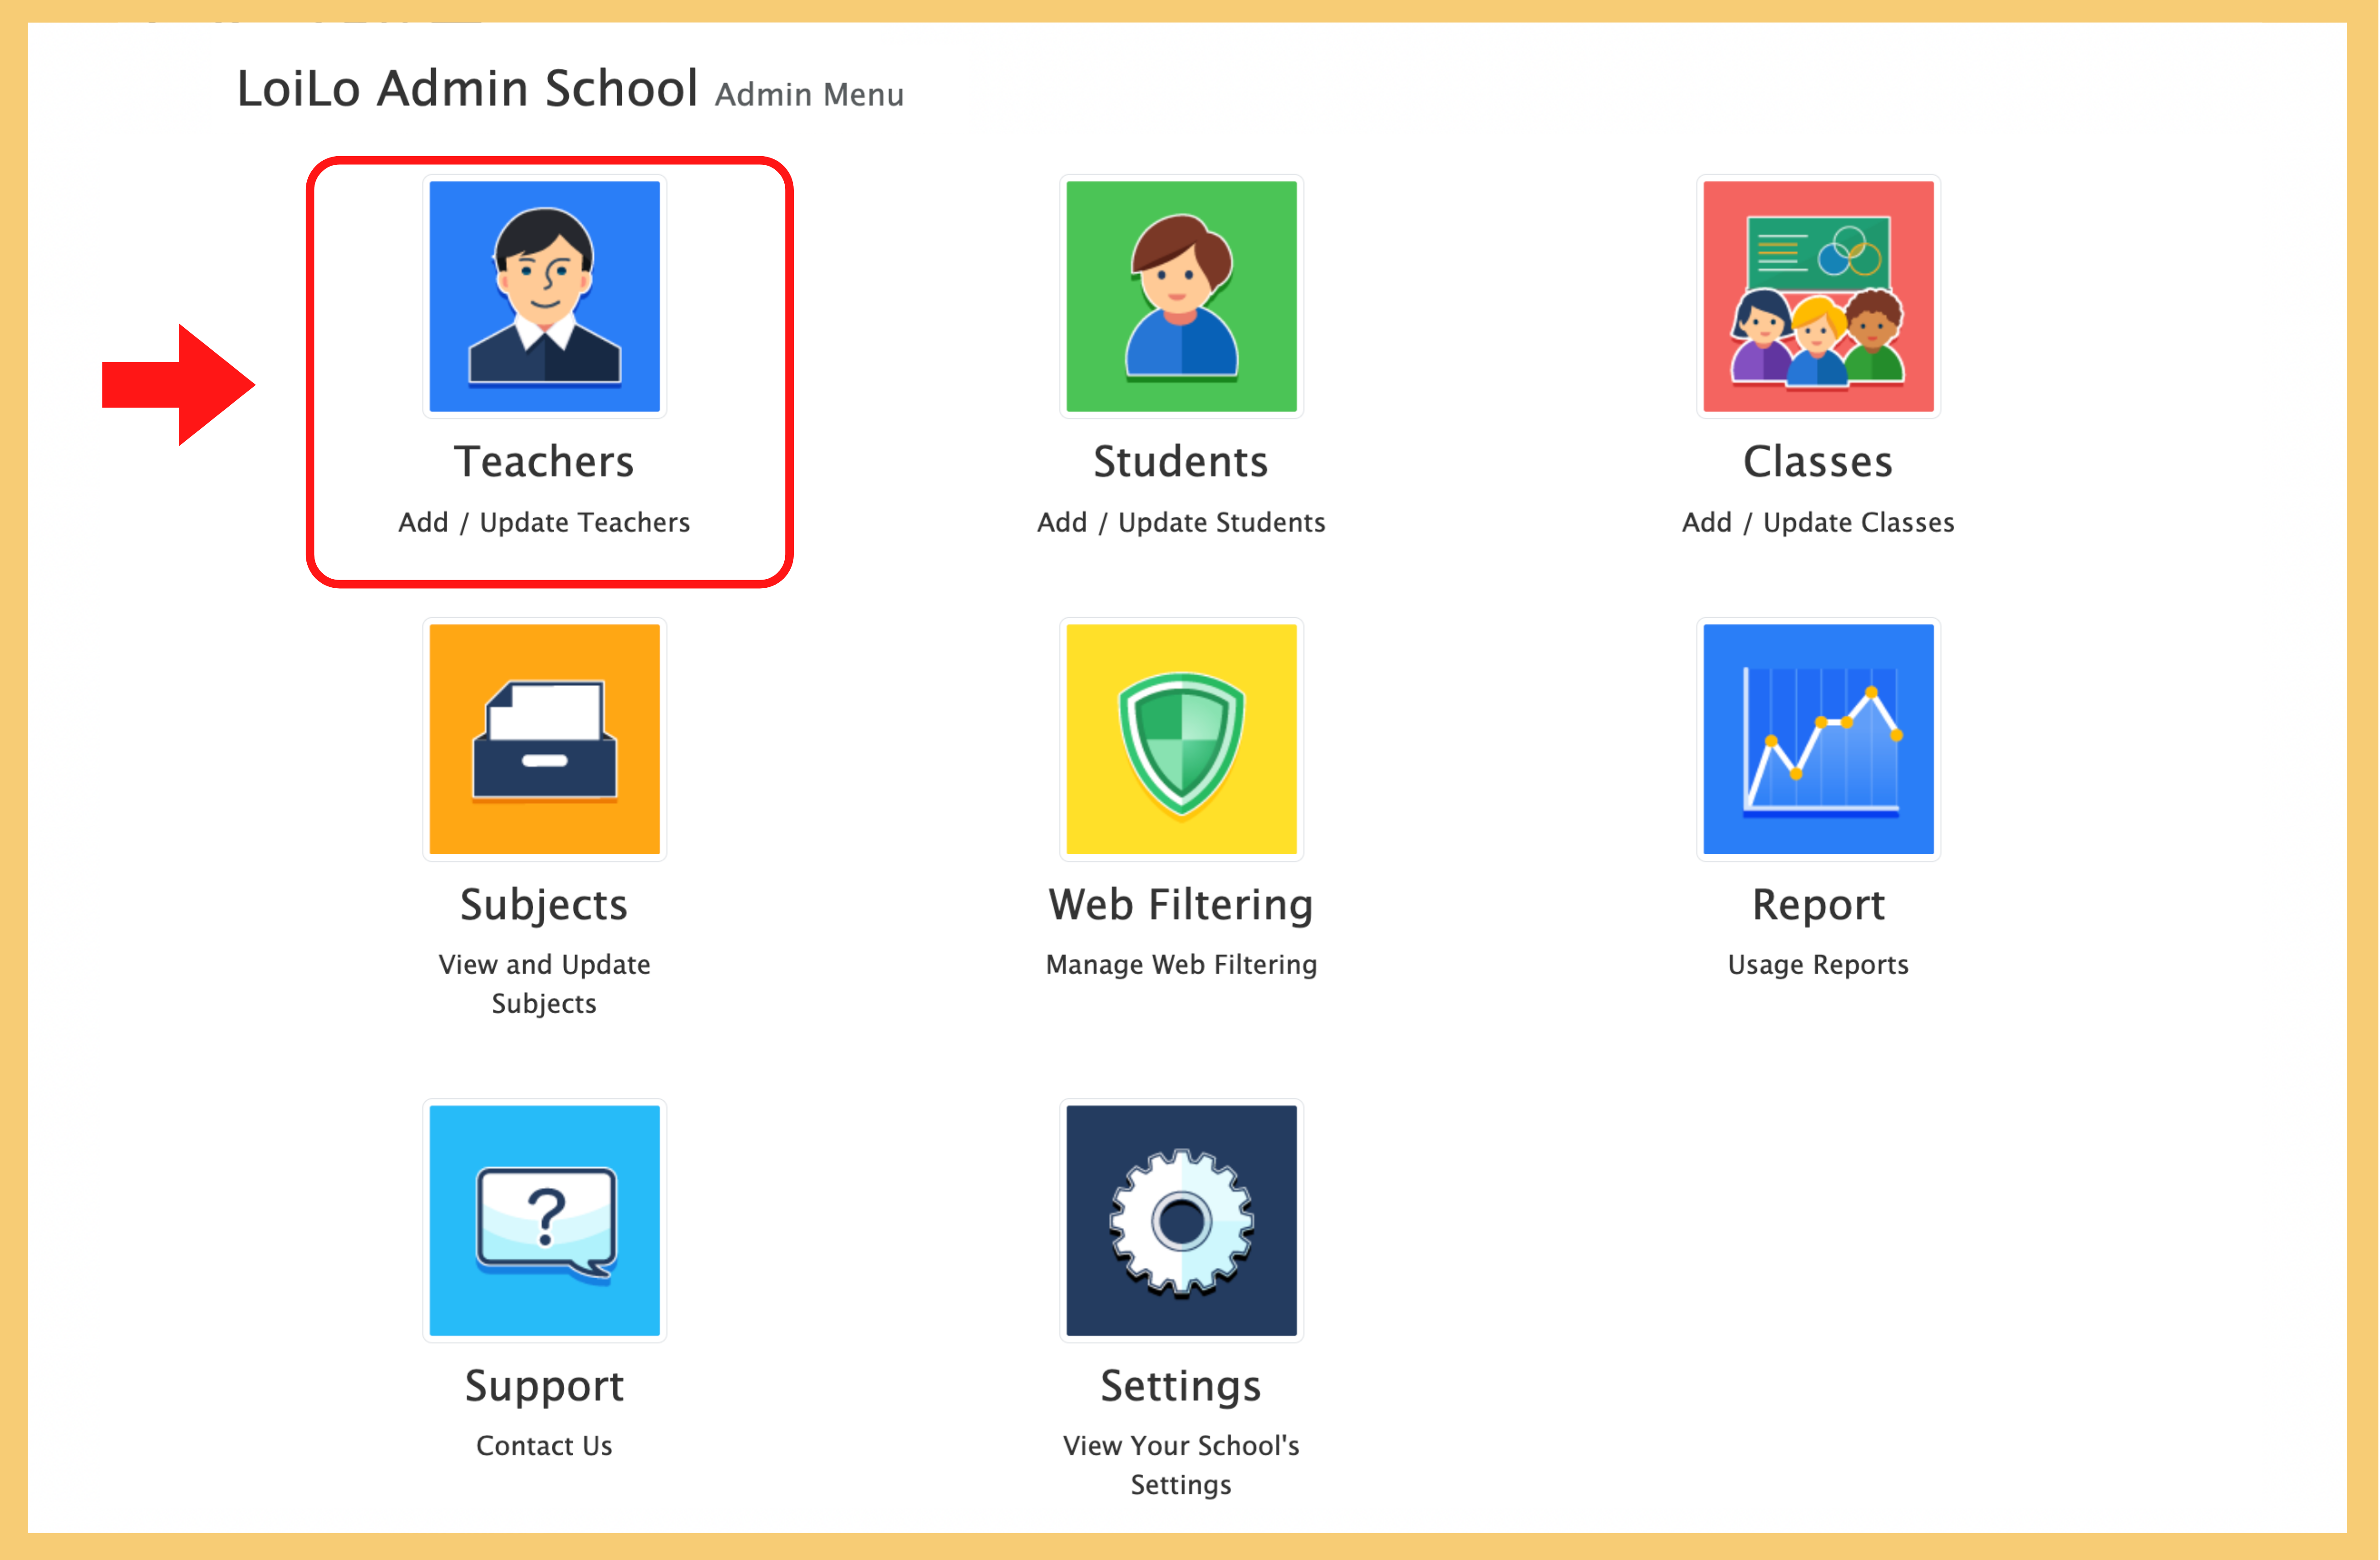The image size is (2380, 1560).
Task: Open the Teachers icon tile
Action: point(544,296)
